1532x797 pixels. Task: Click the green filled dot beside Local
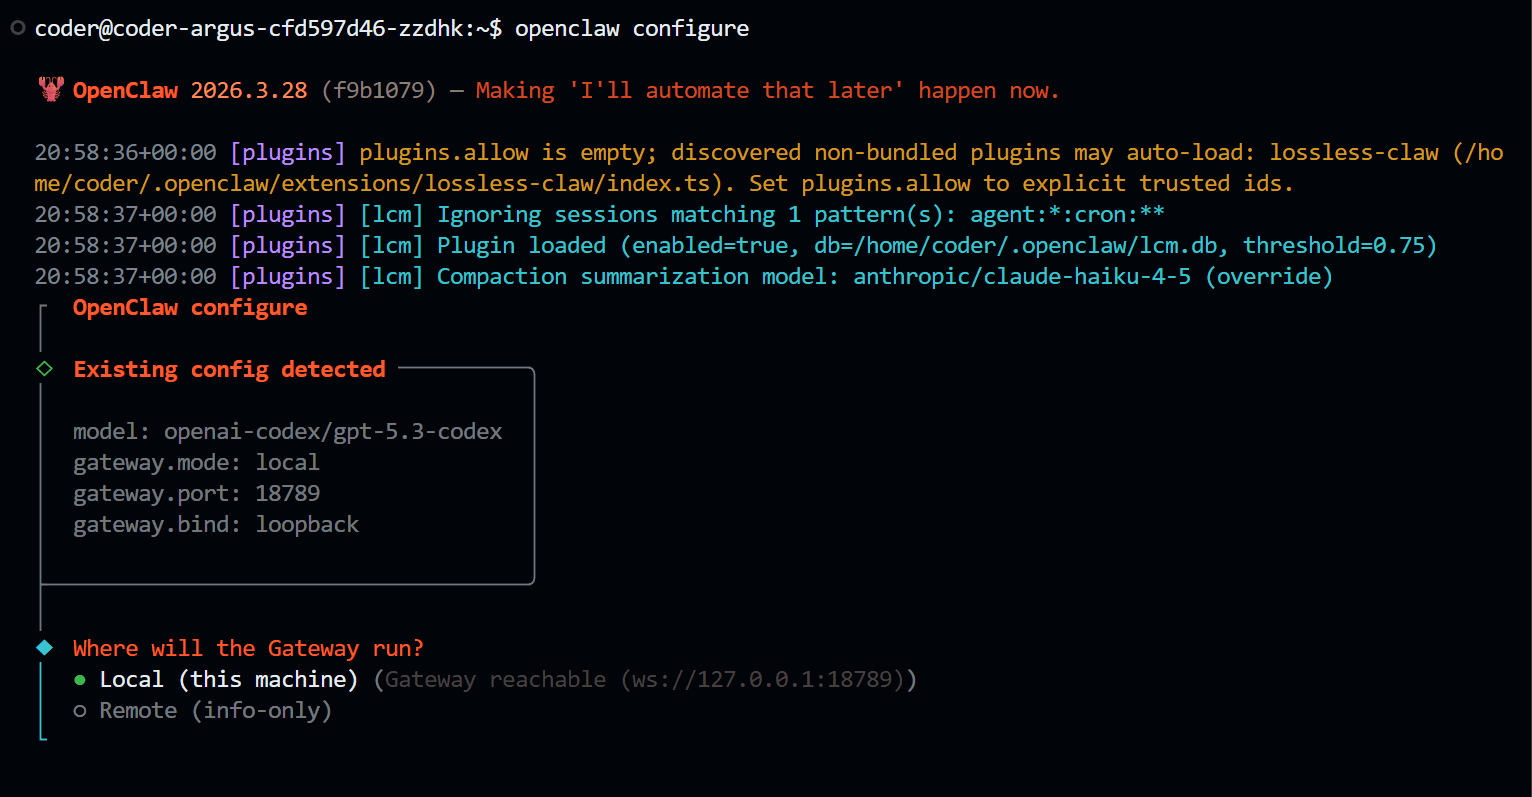tap(80, 680)
